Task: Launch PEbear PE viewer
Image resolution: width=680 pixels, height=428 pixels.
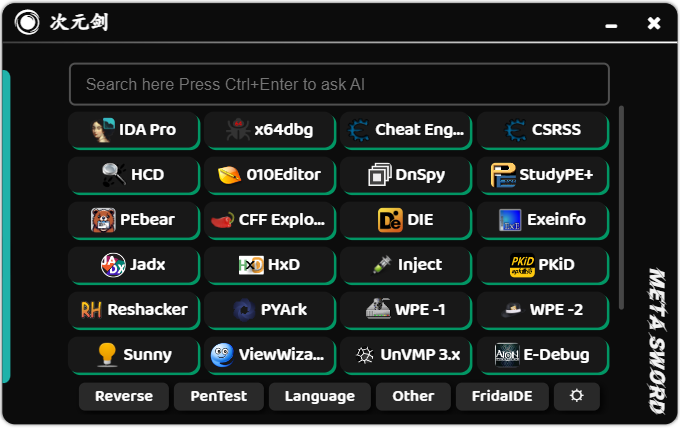Action: coord(134,220)
